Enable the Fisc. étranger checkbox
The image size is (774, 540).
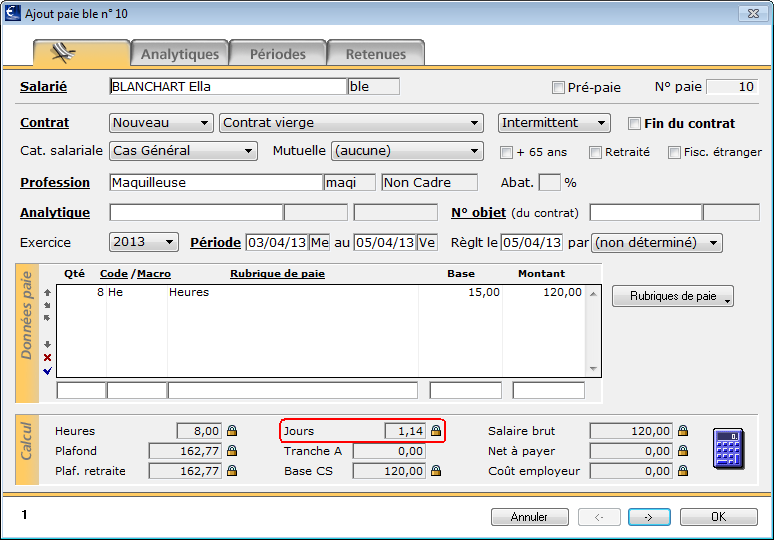(x=674, y=153)
